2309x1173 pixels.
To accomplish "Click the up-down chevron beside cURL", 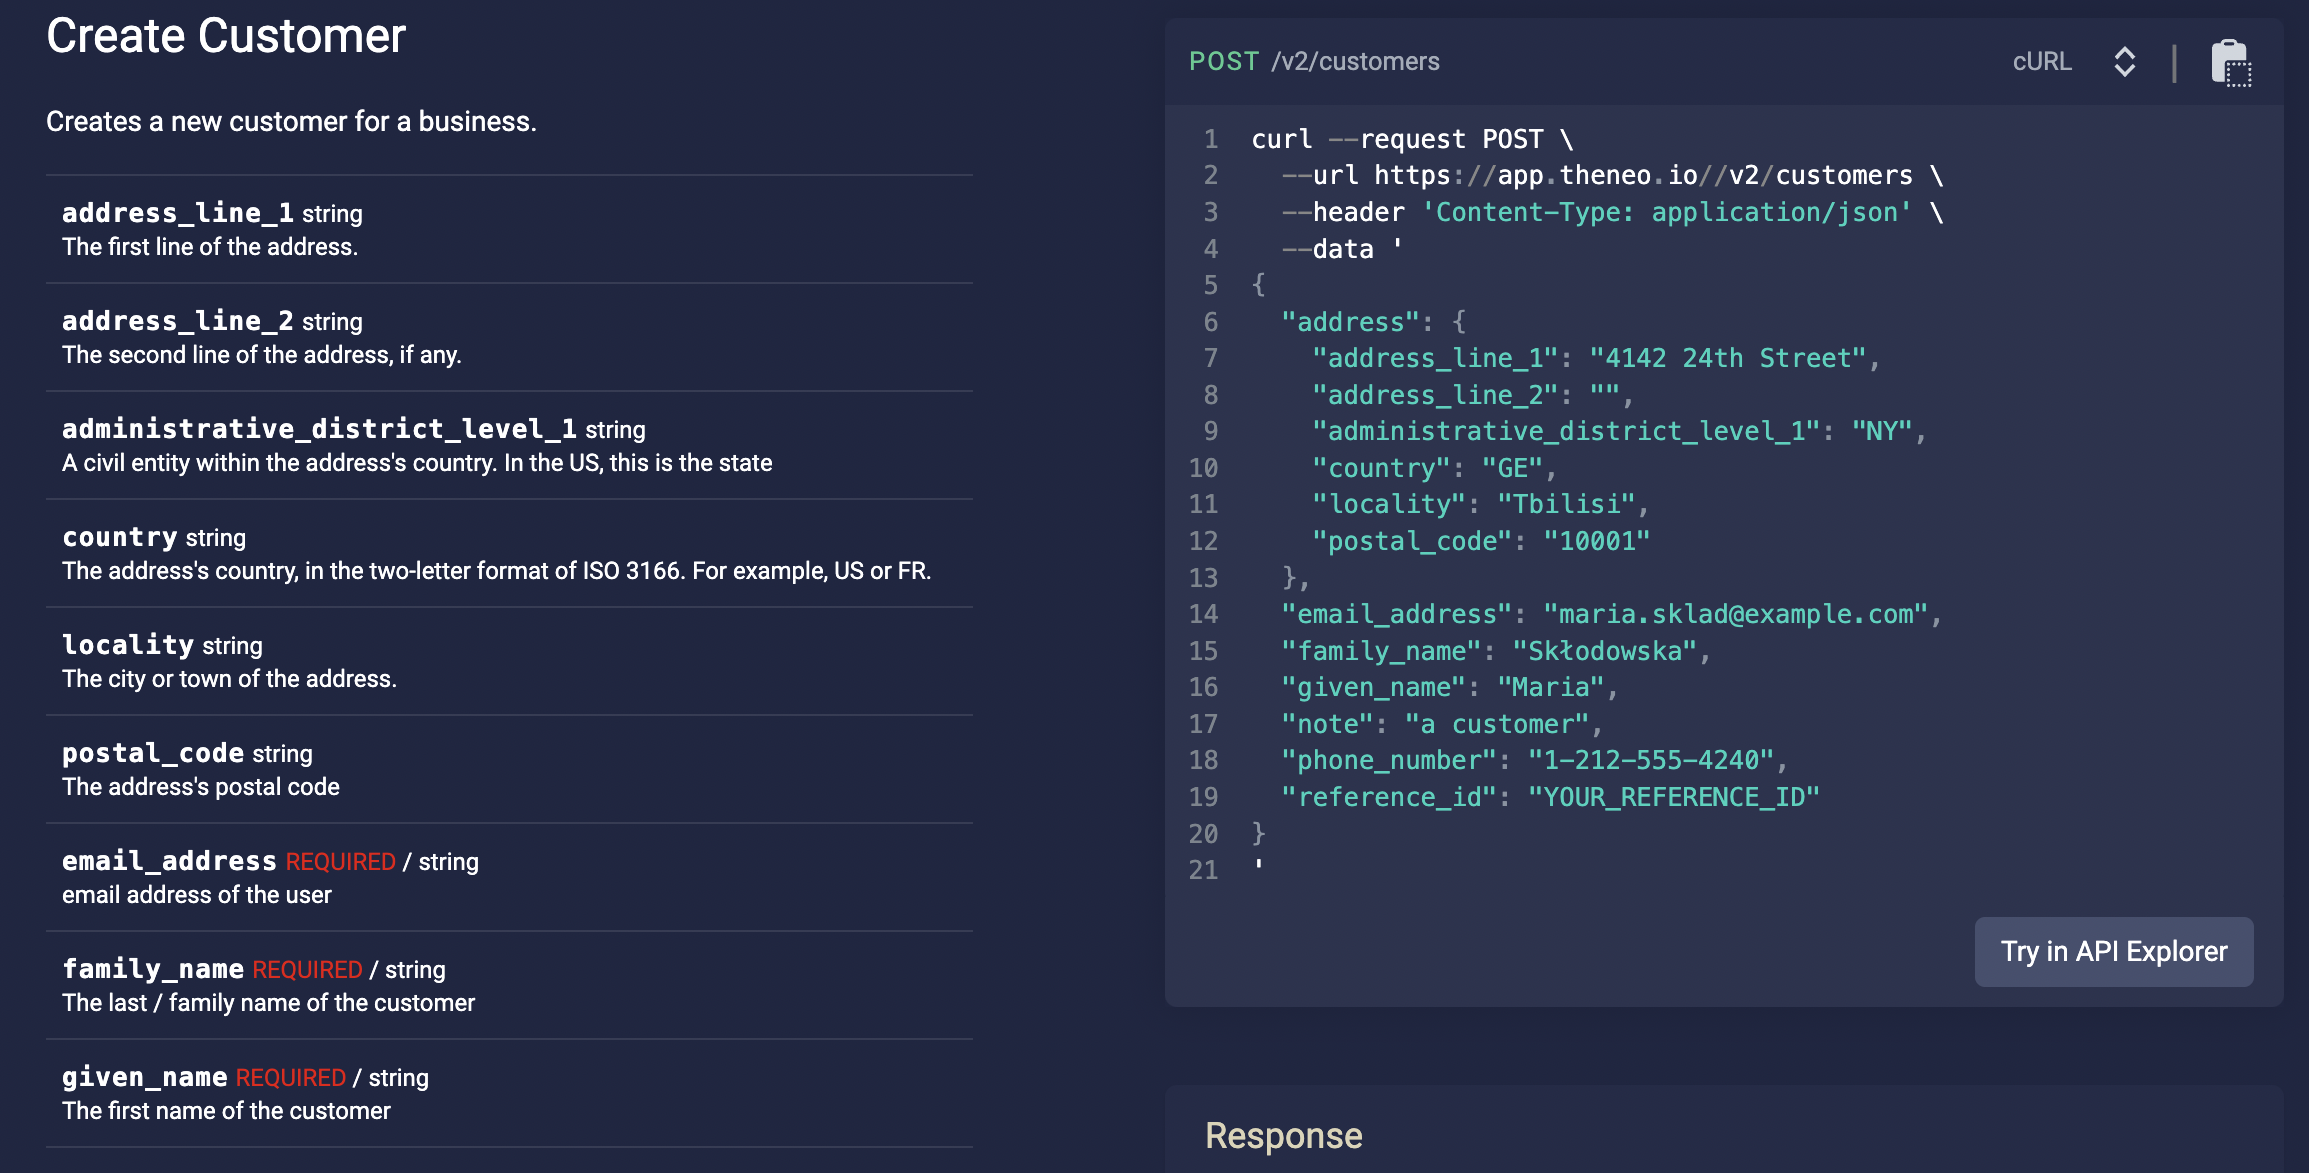I will pyautogui.click(x=2124, y=62).
